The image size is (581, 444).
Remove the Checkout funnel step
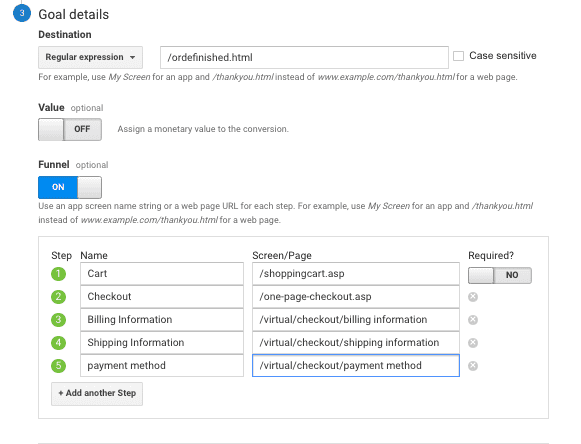(473, 297)
